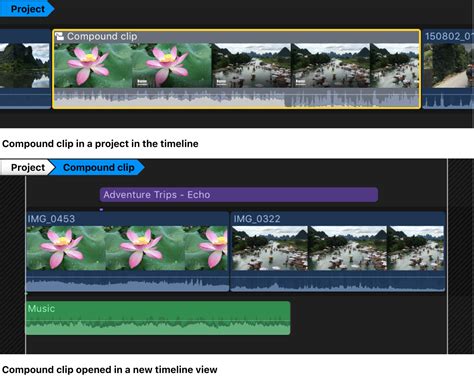
Task: Click the IMG_0453 clip name label
Action: (x=51, y=219)
